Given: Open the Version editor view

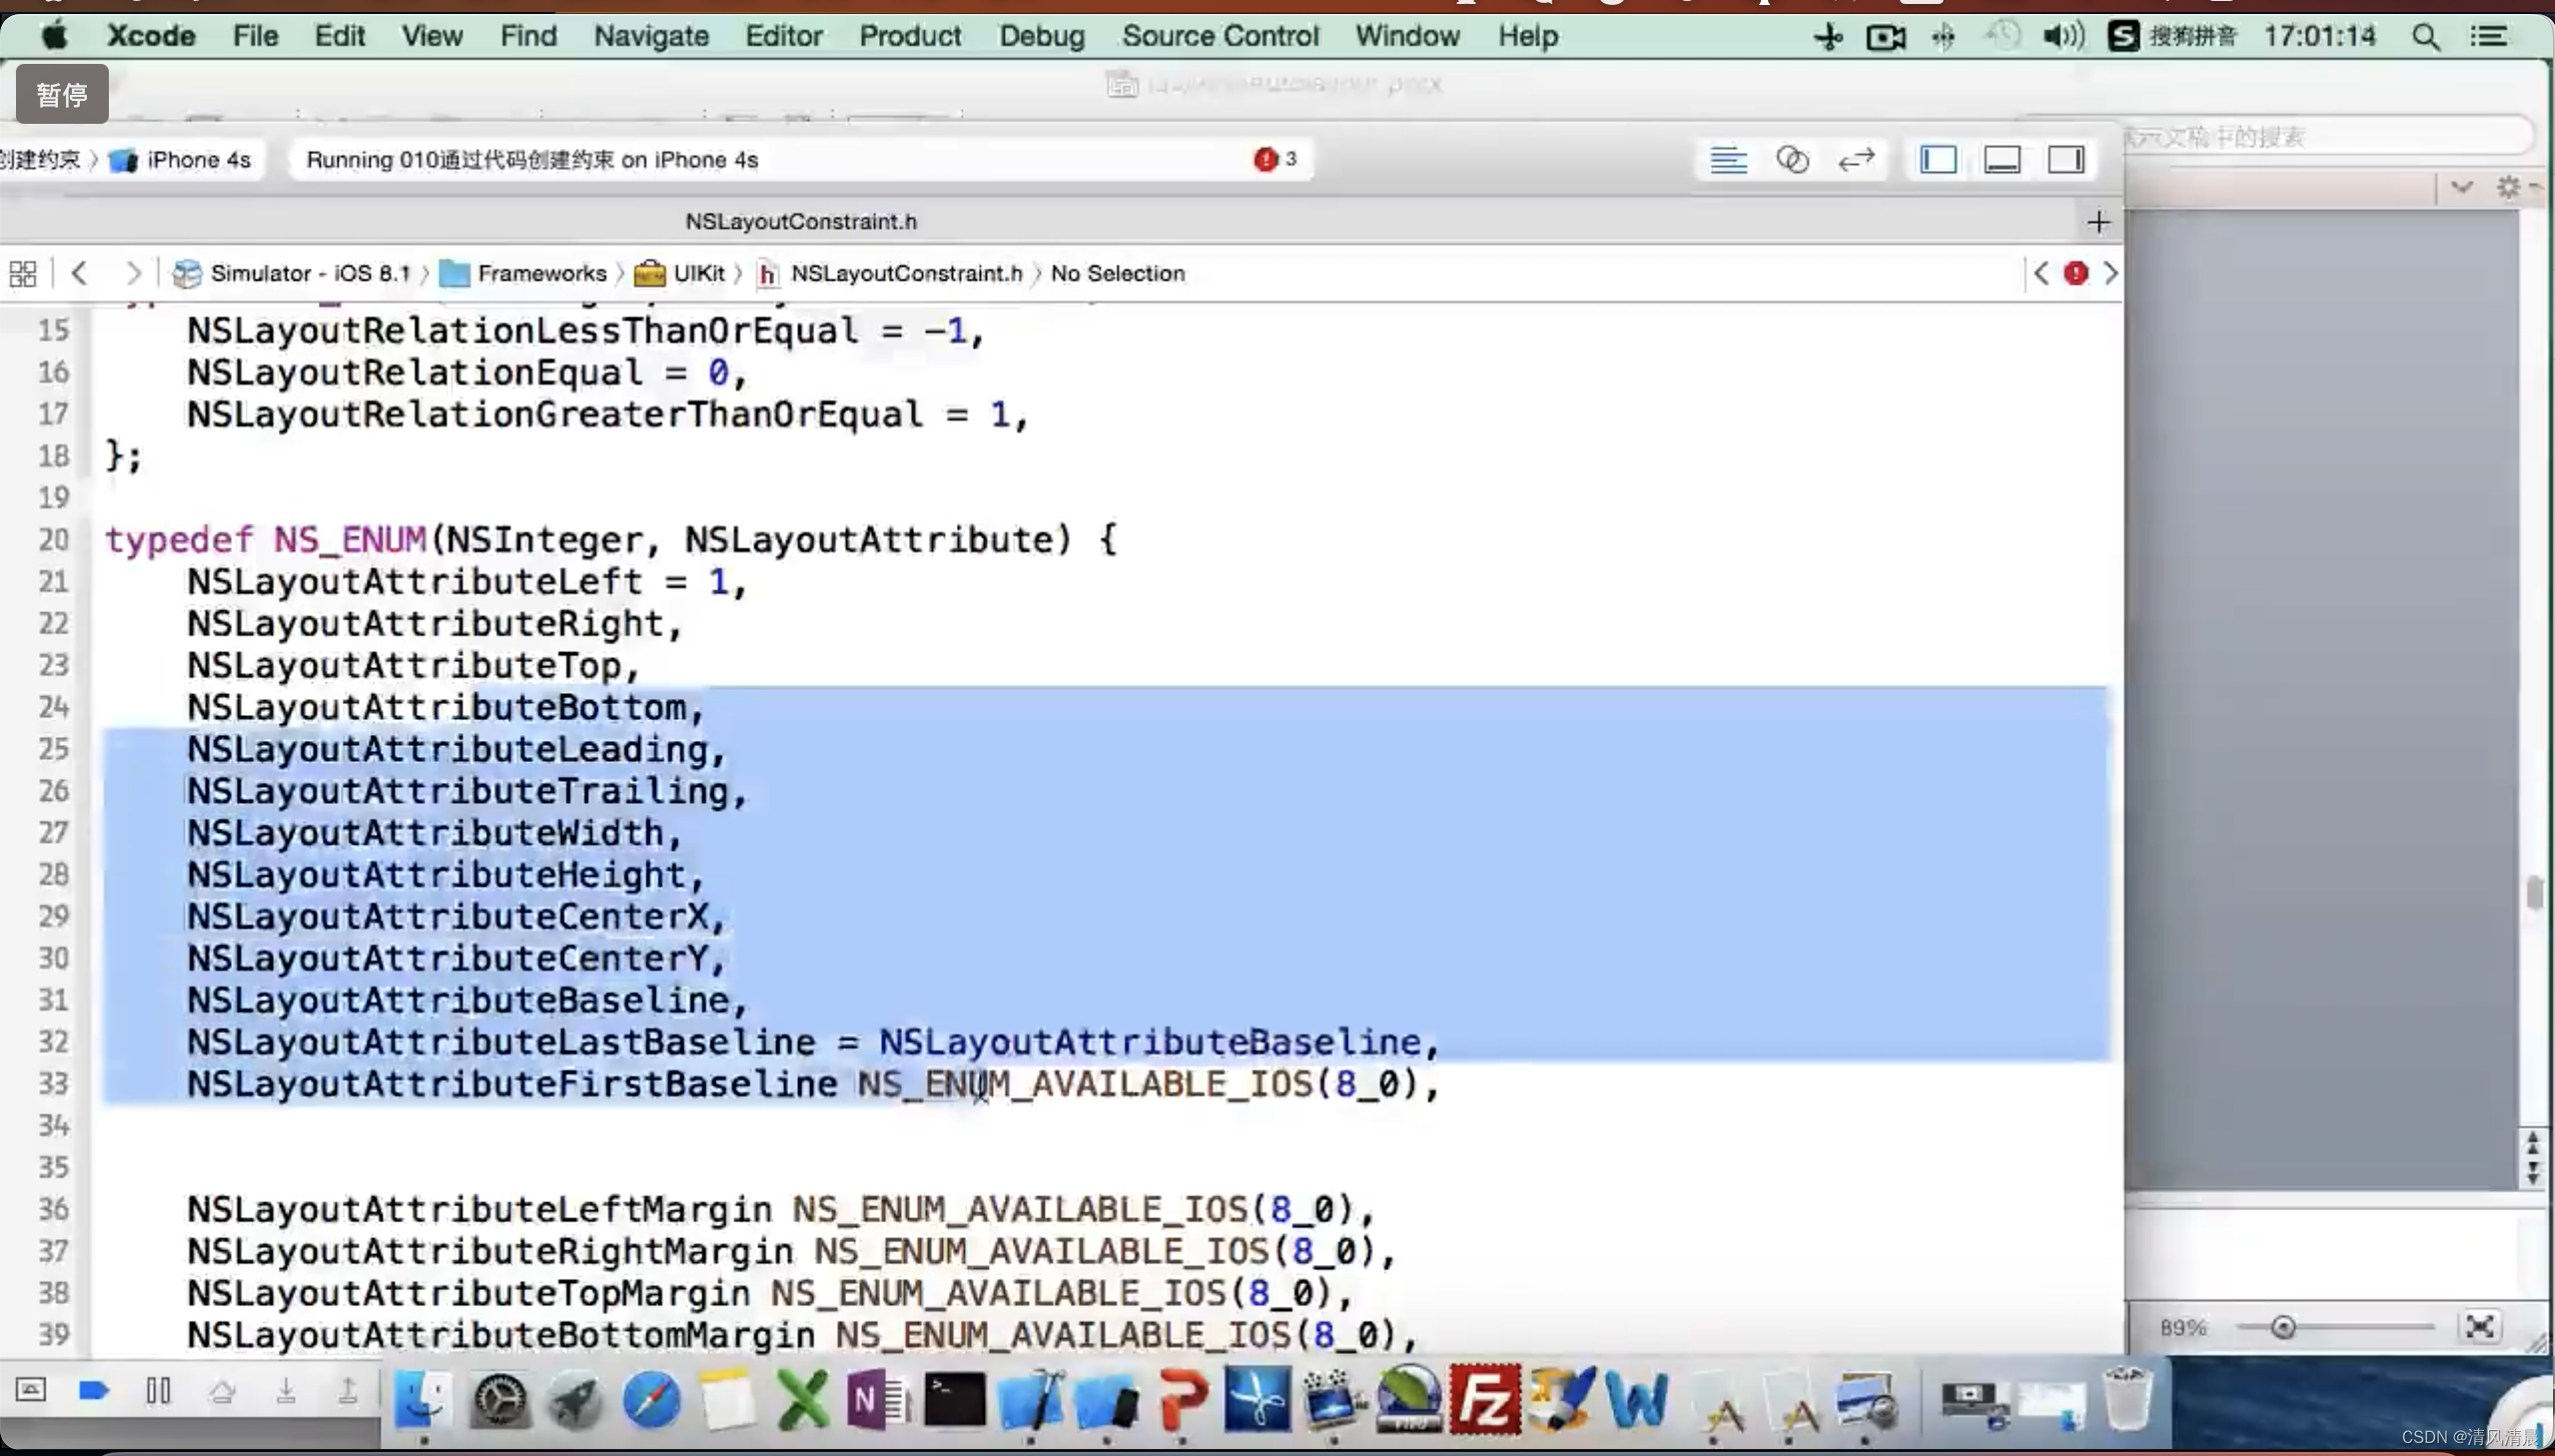Looking at the screenshot, I should tap(1856, 160).
